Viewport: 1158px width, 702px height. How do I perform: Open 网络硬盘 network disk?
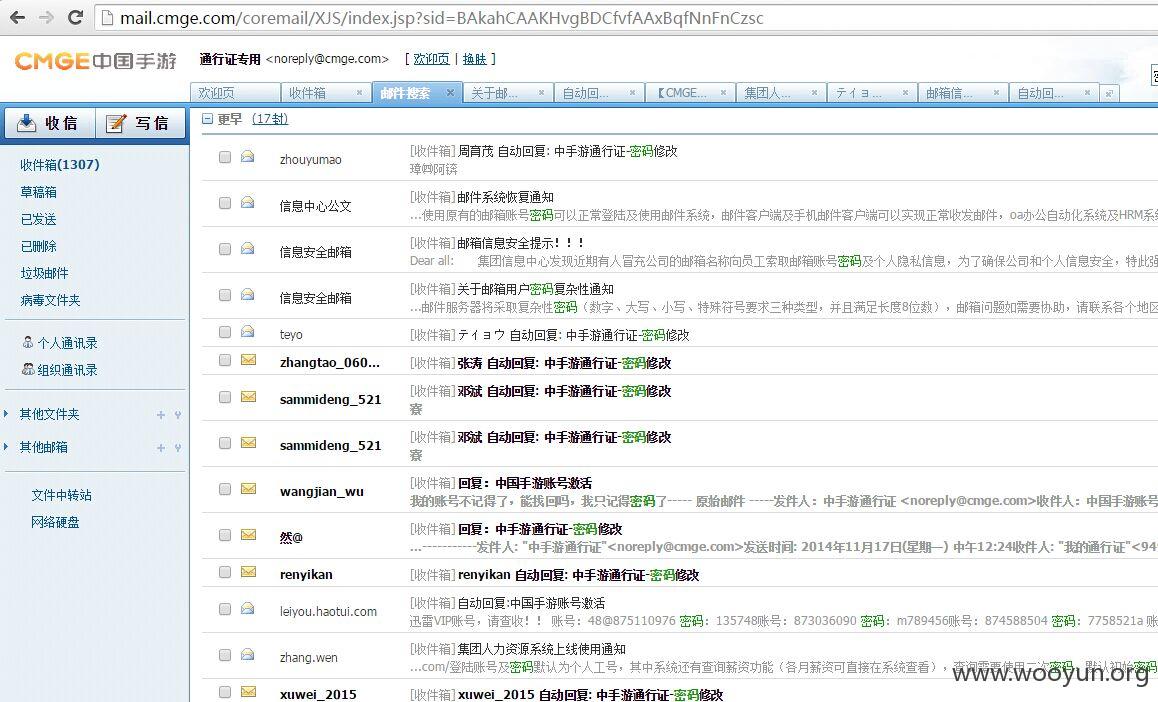[55, 523]
